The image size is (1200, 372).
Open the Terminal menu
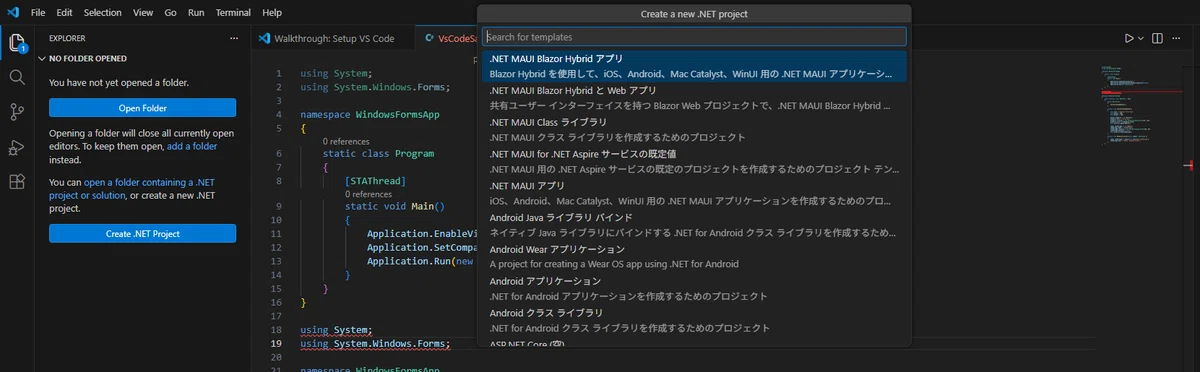pos(234,13)
